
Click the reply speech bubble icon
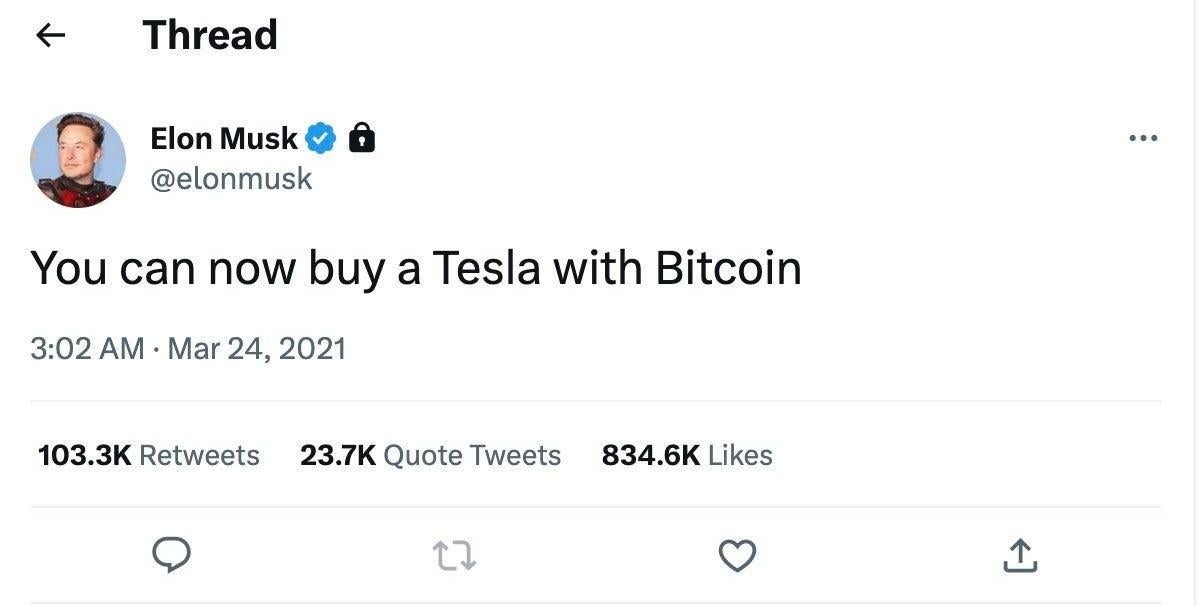point(171,555)
